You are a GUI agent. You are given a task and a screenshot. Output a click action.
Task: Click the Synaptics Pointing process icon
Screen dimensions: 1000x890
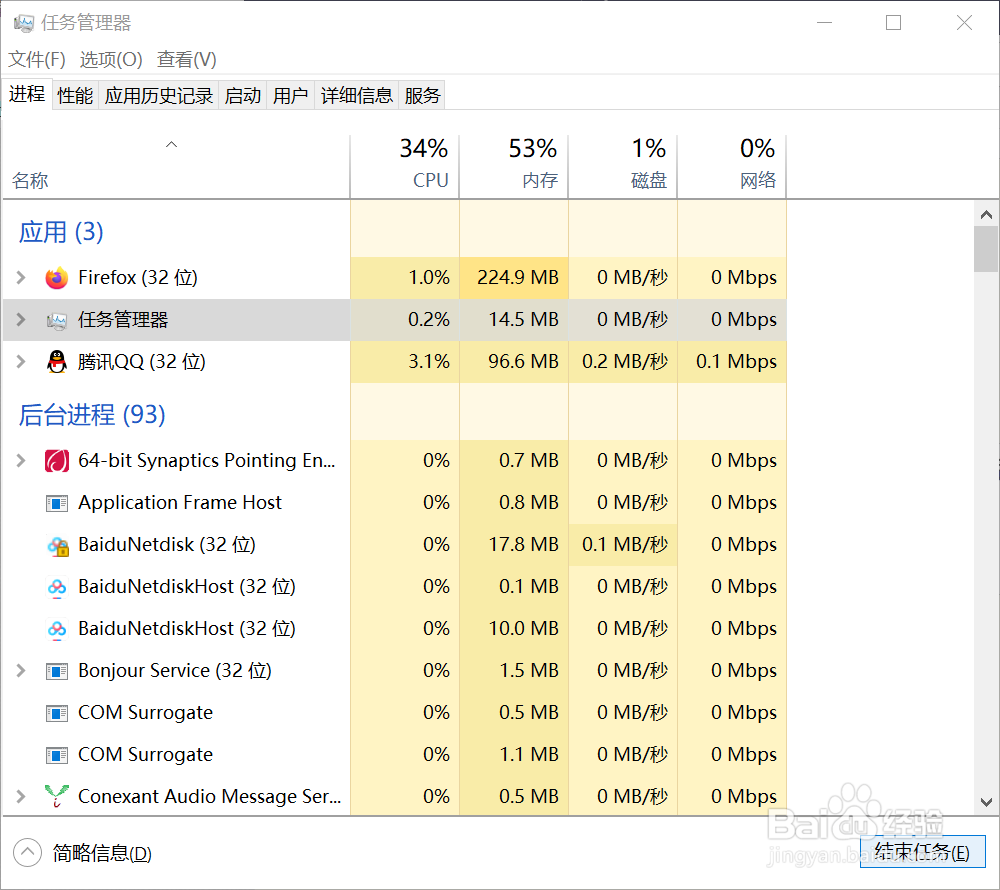click(57, 461)
